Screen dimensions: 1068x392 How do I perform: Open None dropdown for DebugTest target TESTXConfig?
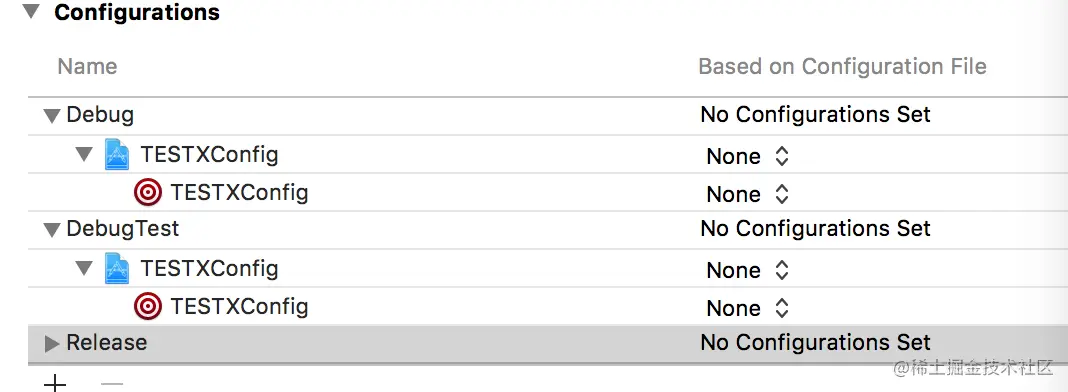747,308
